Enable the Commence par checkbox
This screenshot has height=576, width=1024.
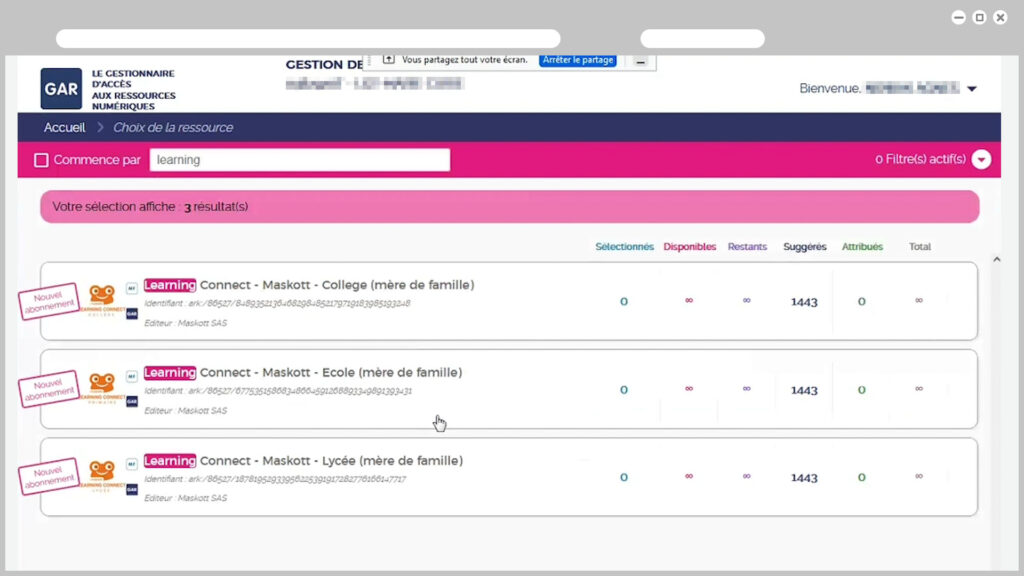click(41, 160)
